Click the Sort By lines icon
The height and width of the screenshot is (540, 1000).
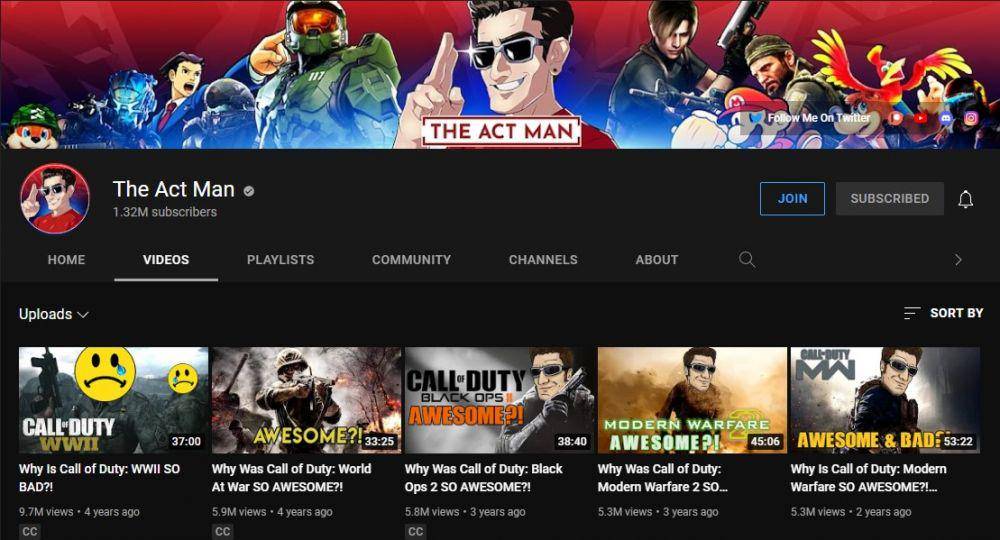(912, 313)
